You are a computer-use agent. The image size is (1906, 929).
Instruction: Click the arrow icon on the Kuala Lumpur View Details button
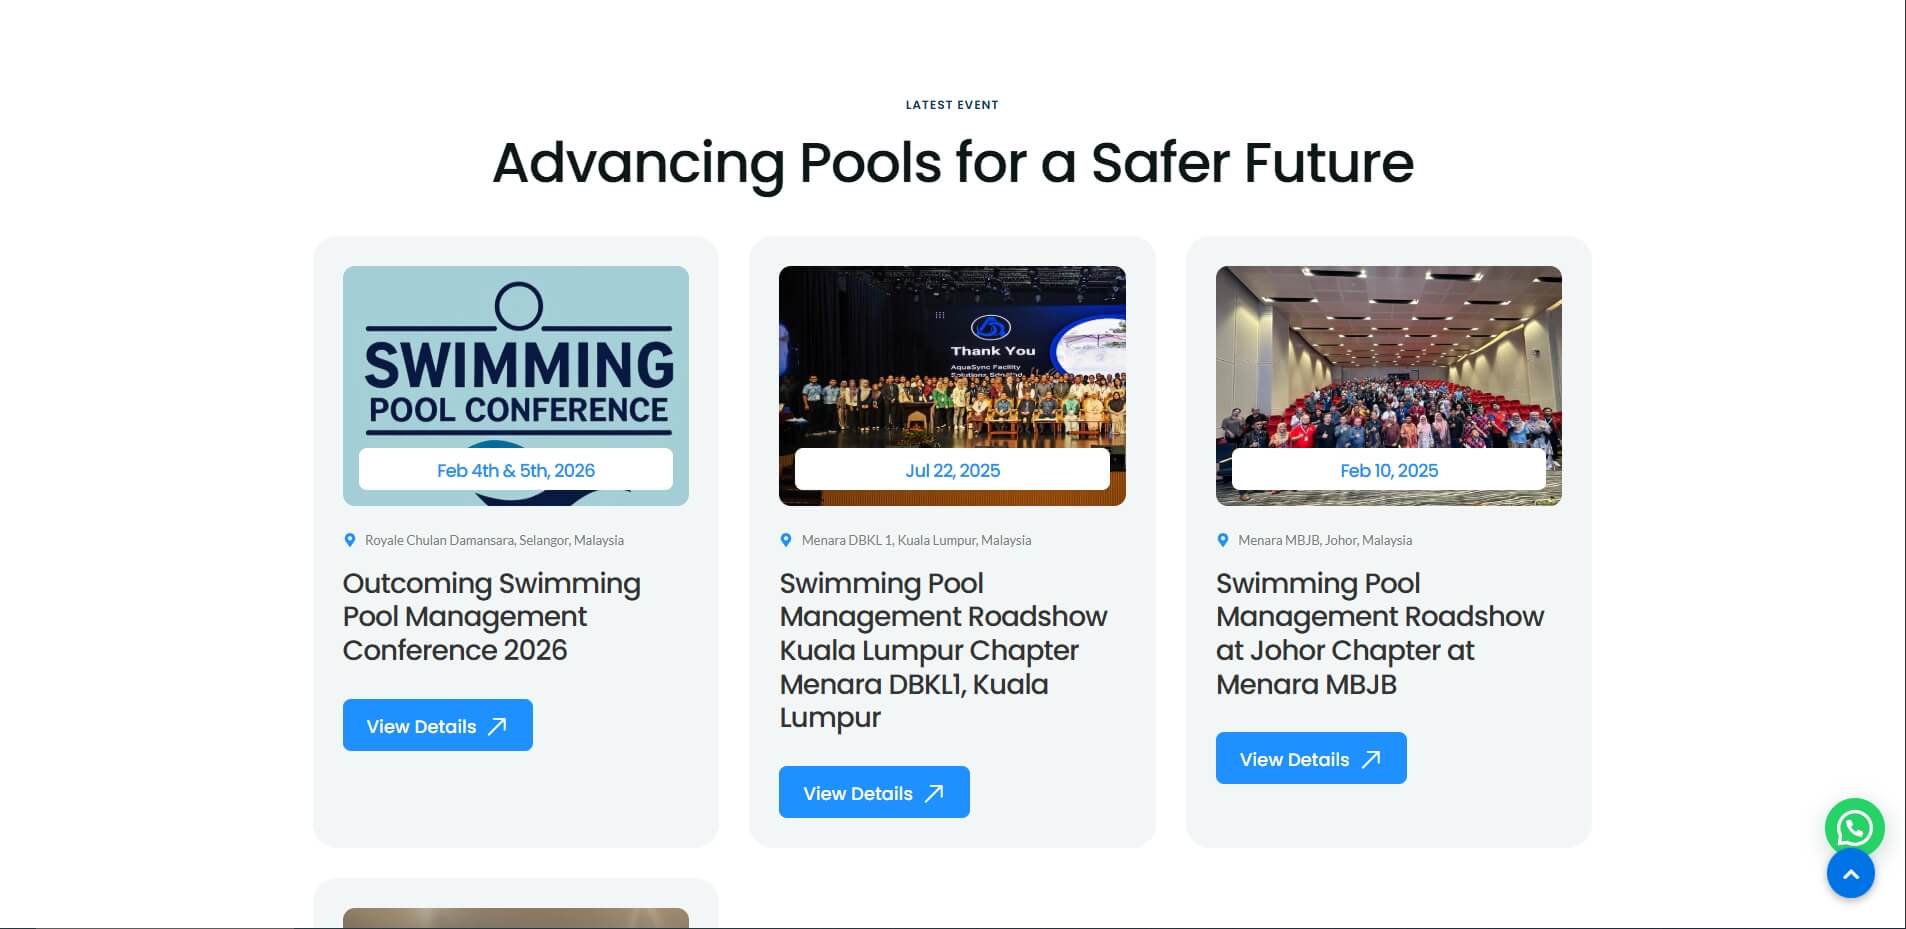coord(934,793)
